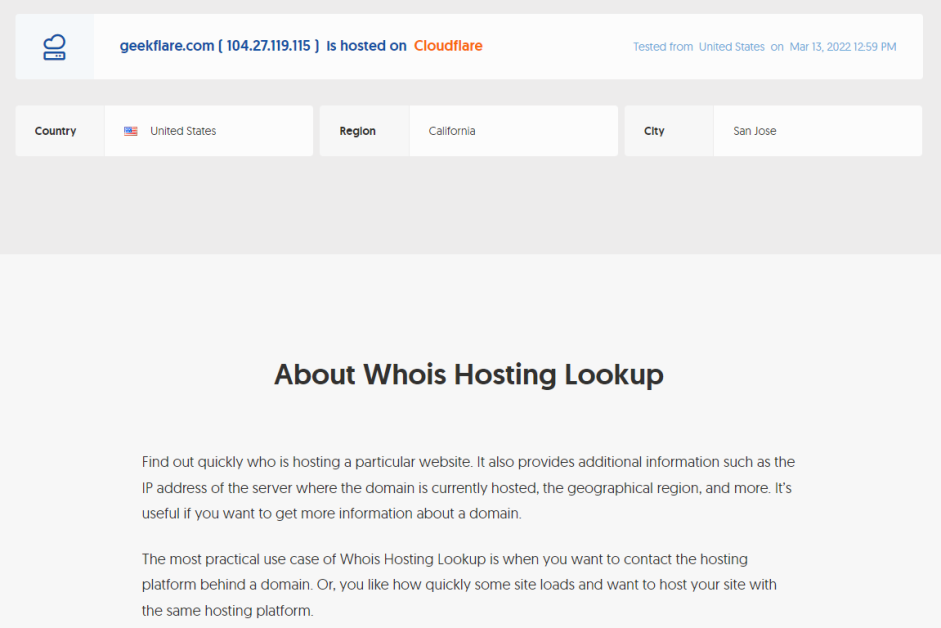This screenshot has width=941, height=628.
Task: Click the 'About Whois Hosting Lookup' heading
Action: point(469,375)
